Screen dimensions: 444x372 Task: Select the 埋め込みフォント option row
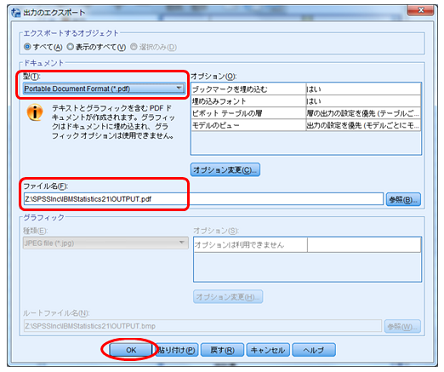306,101
